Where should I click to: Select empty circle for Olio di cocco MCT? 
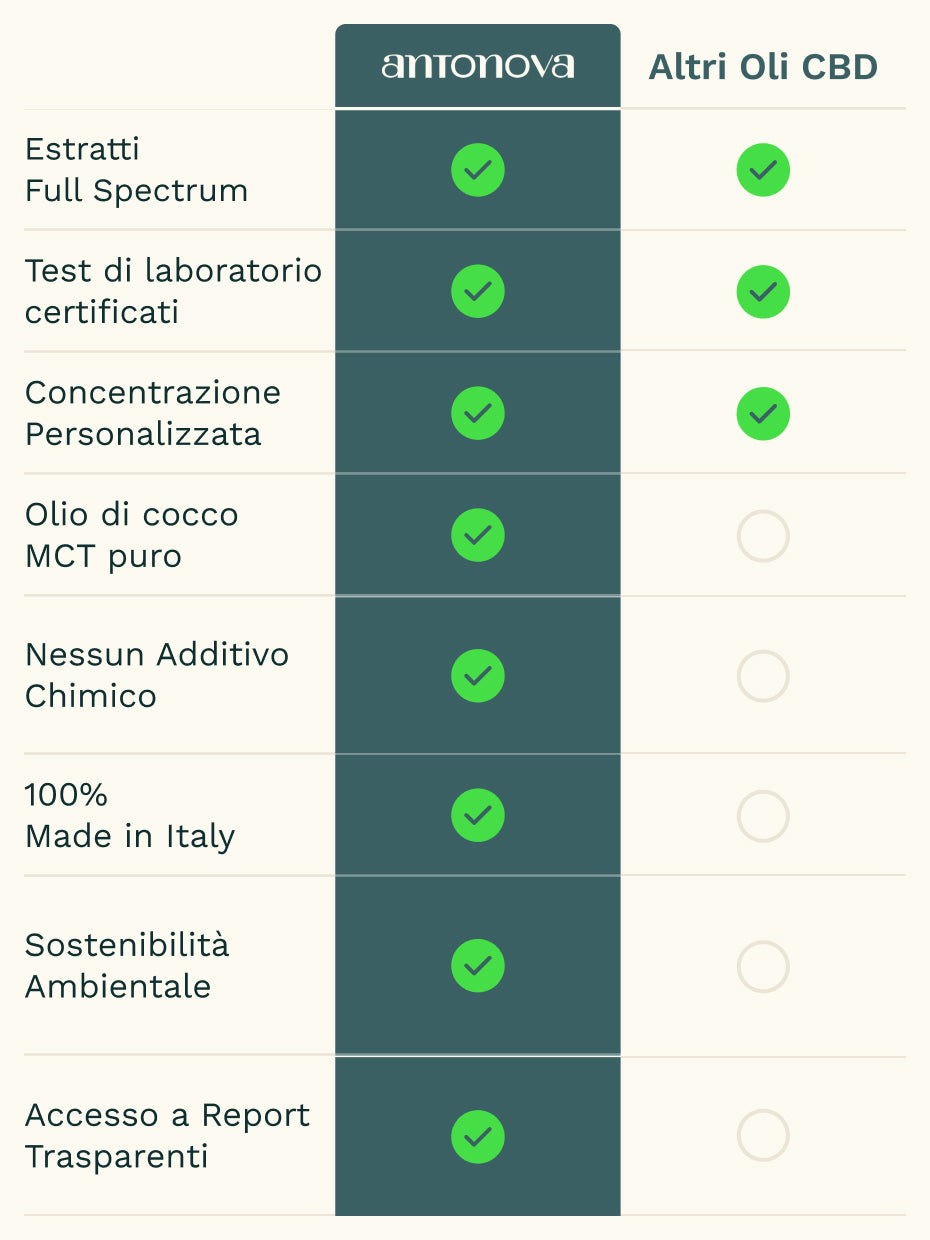point(763,536)
